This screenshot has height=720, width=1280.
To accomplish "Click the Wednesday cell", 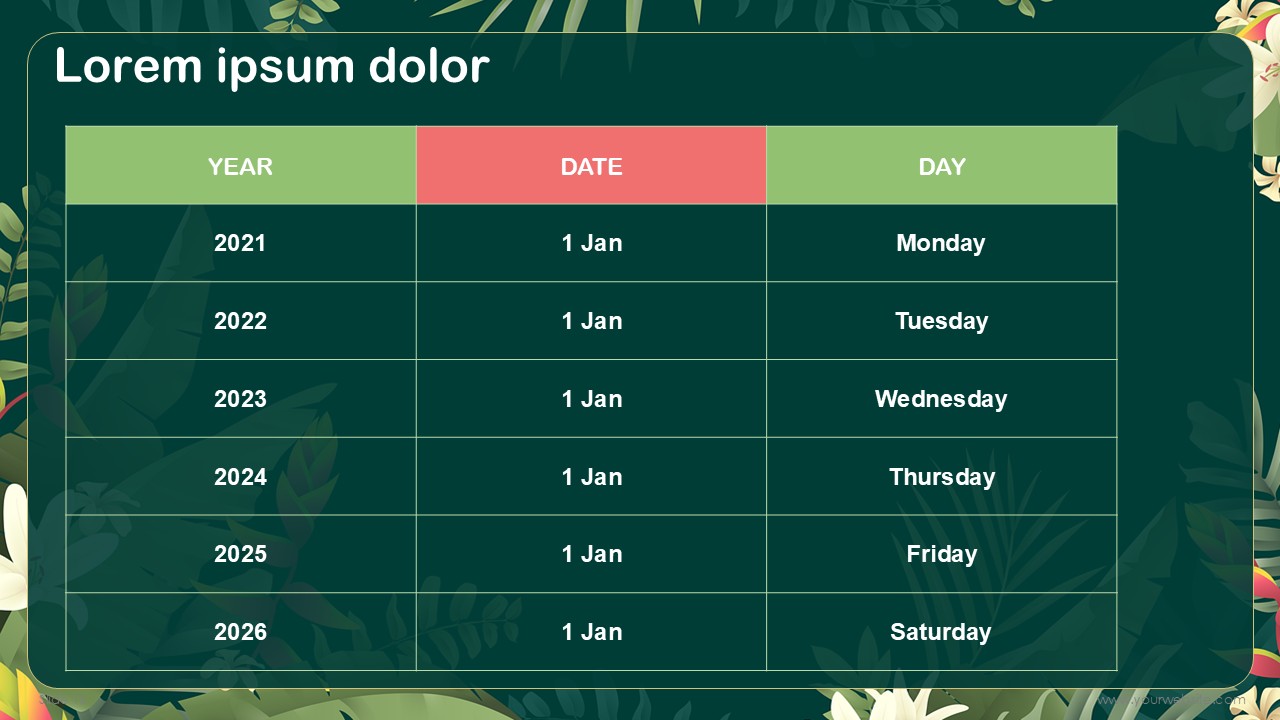I will [942, 399].
